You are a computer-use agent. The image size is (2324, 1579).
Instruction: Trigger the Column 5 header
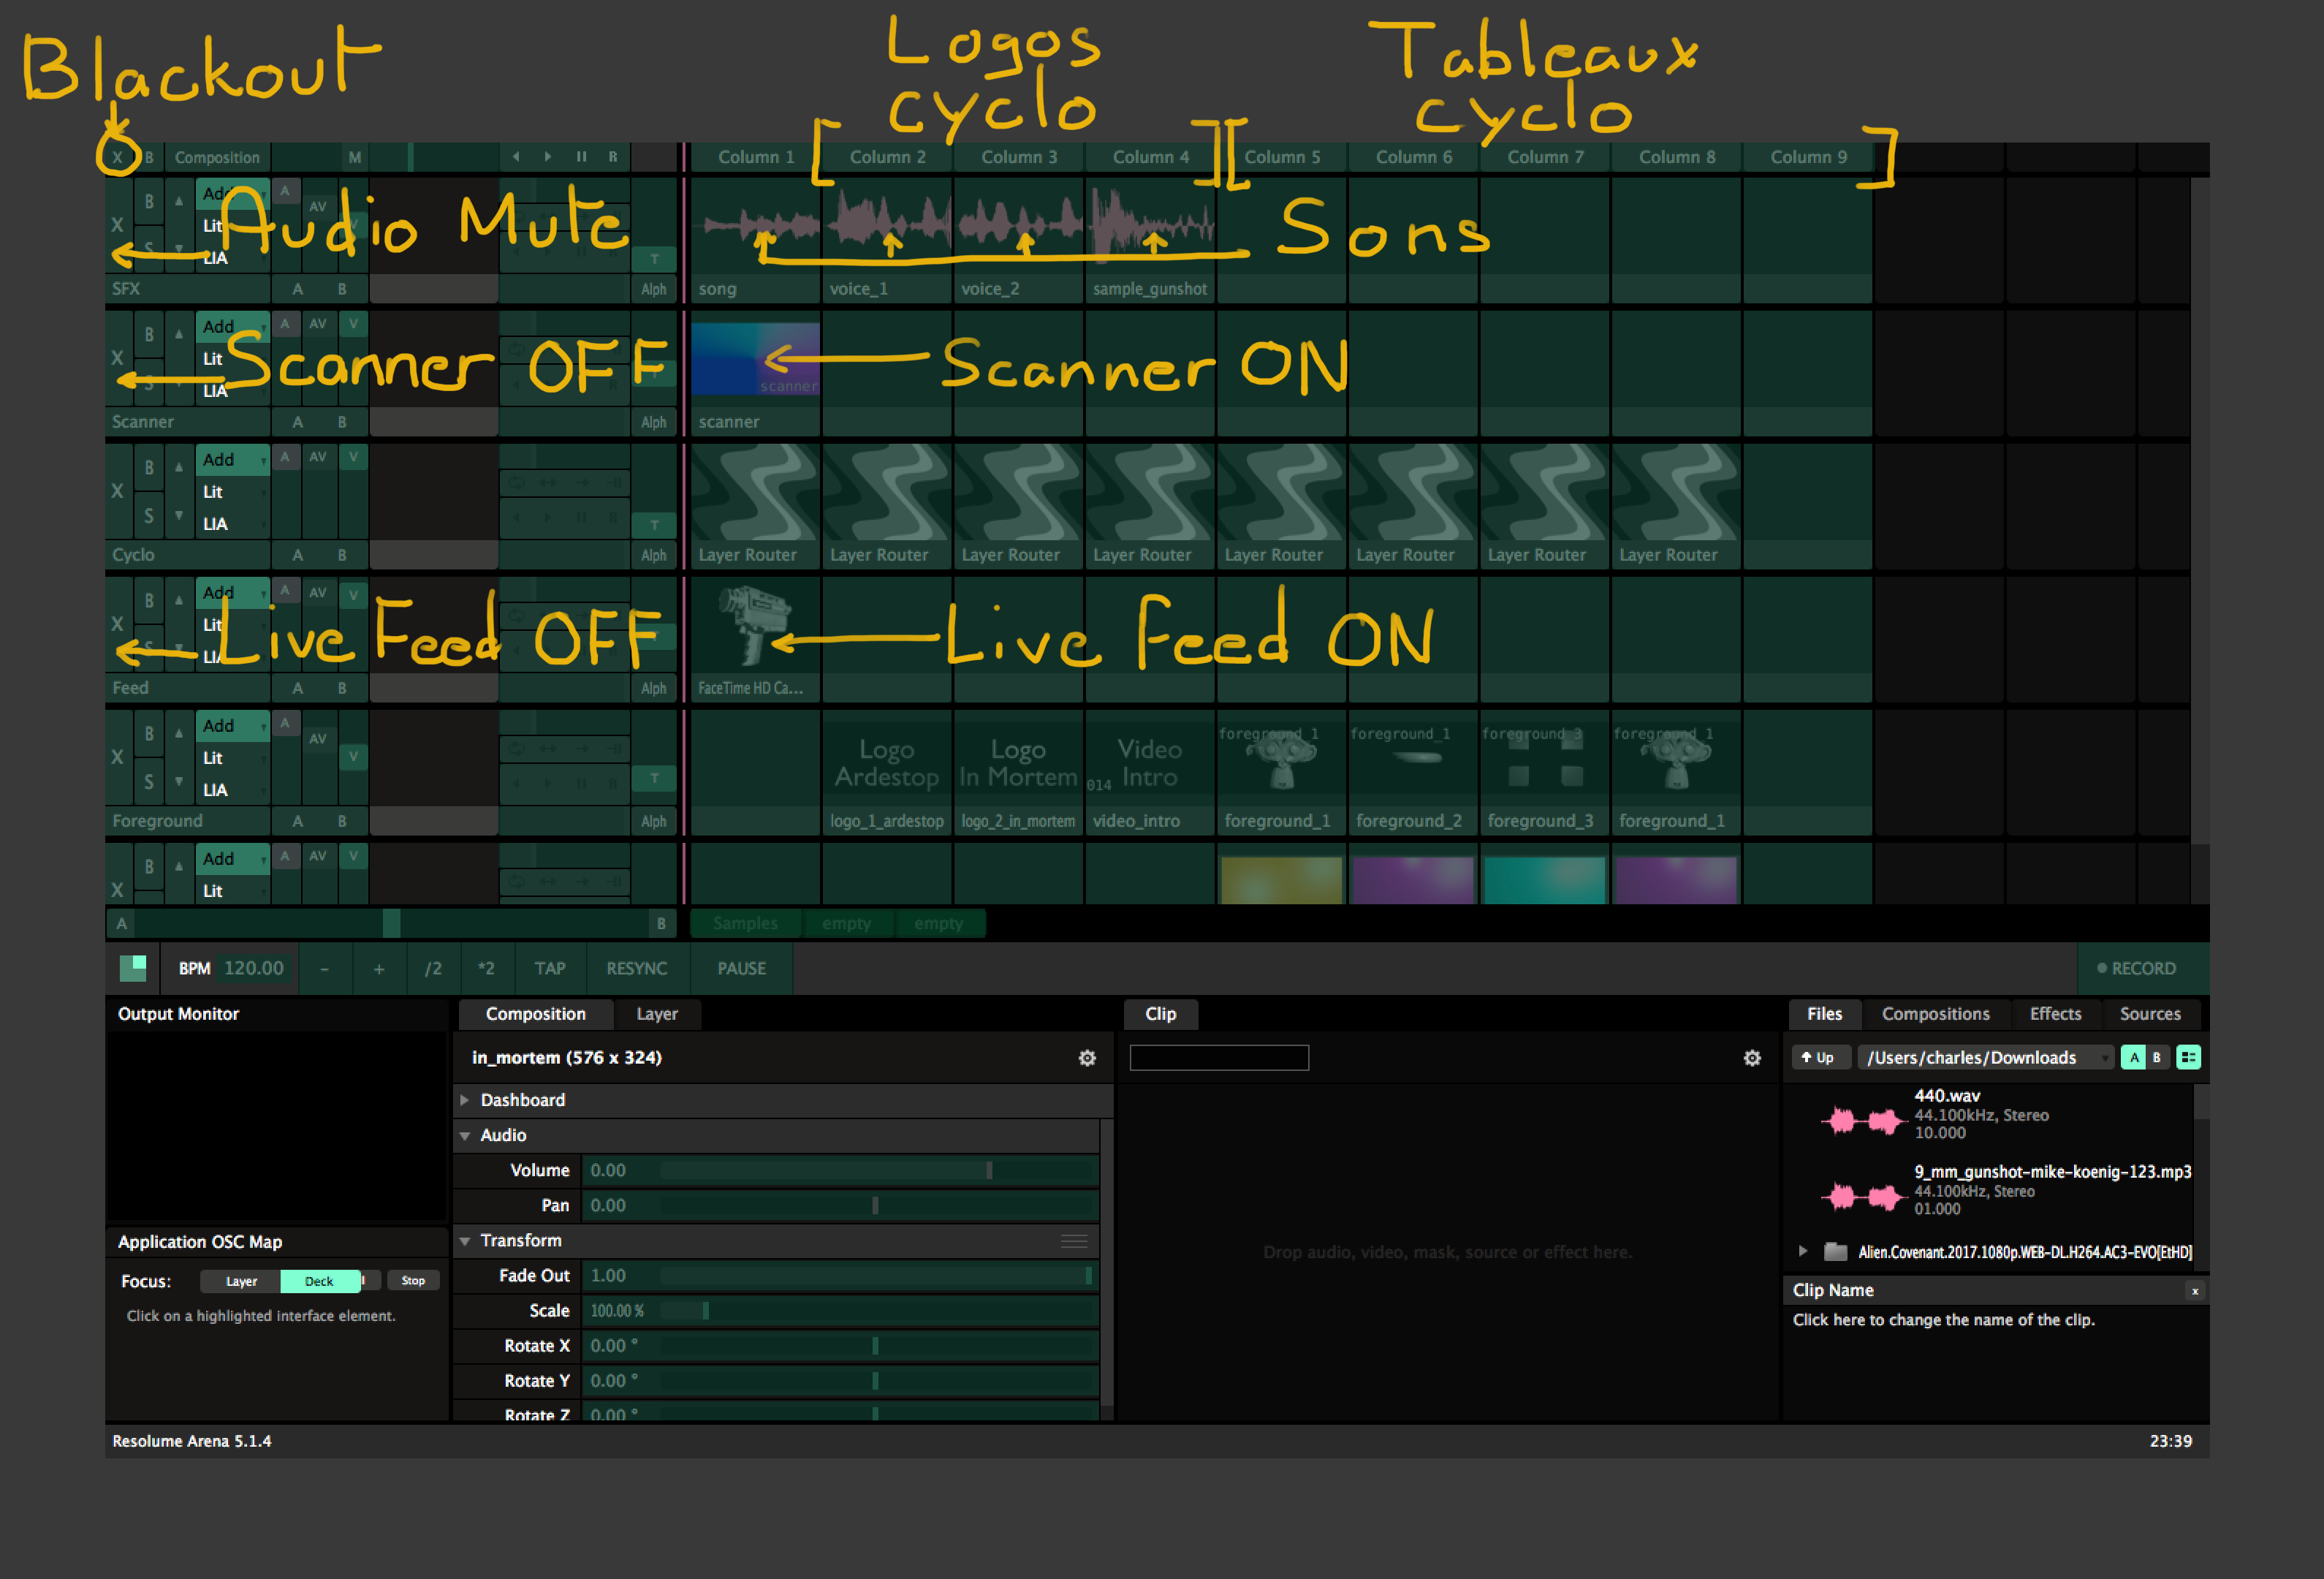(x=1282, y=157)
